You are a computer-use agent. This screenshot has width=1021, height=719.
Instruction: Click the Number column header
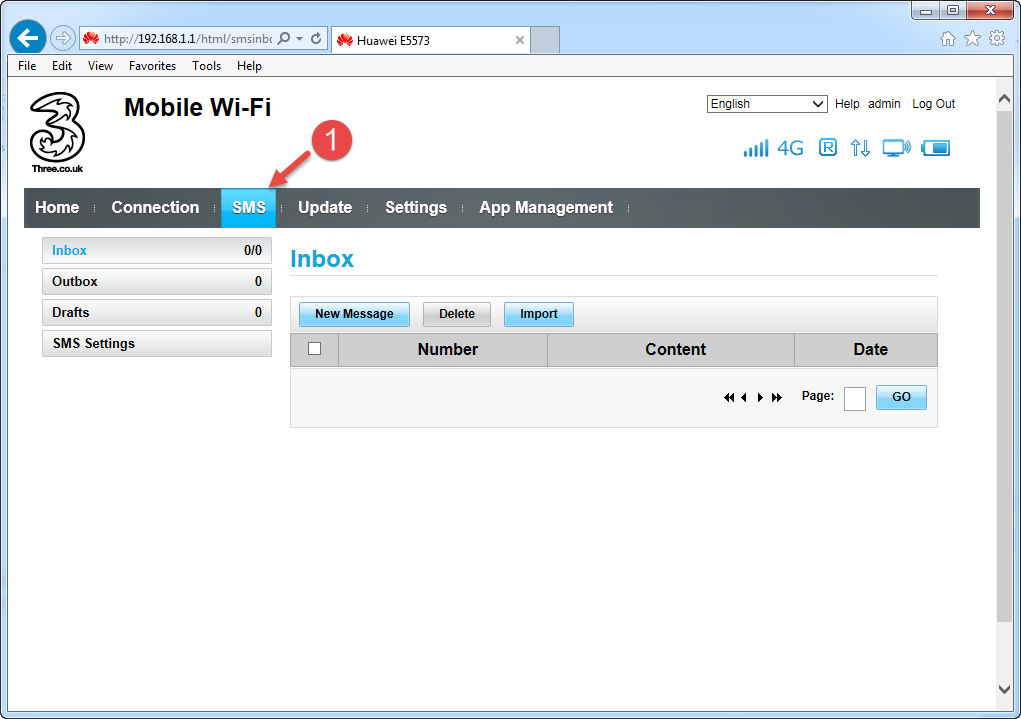pyautogui.click(x=443, y=350)
